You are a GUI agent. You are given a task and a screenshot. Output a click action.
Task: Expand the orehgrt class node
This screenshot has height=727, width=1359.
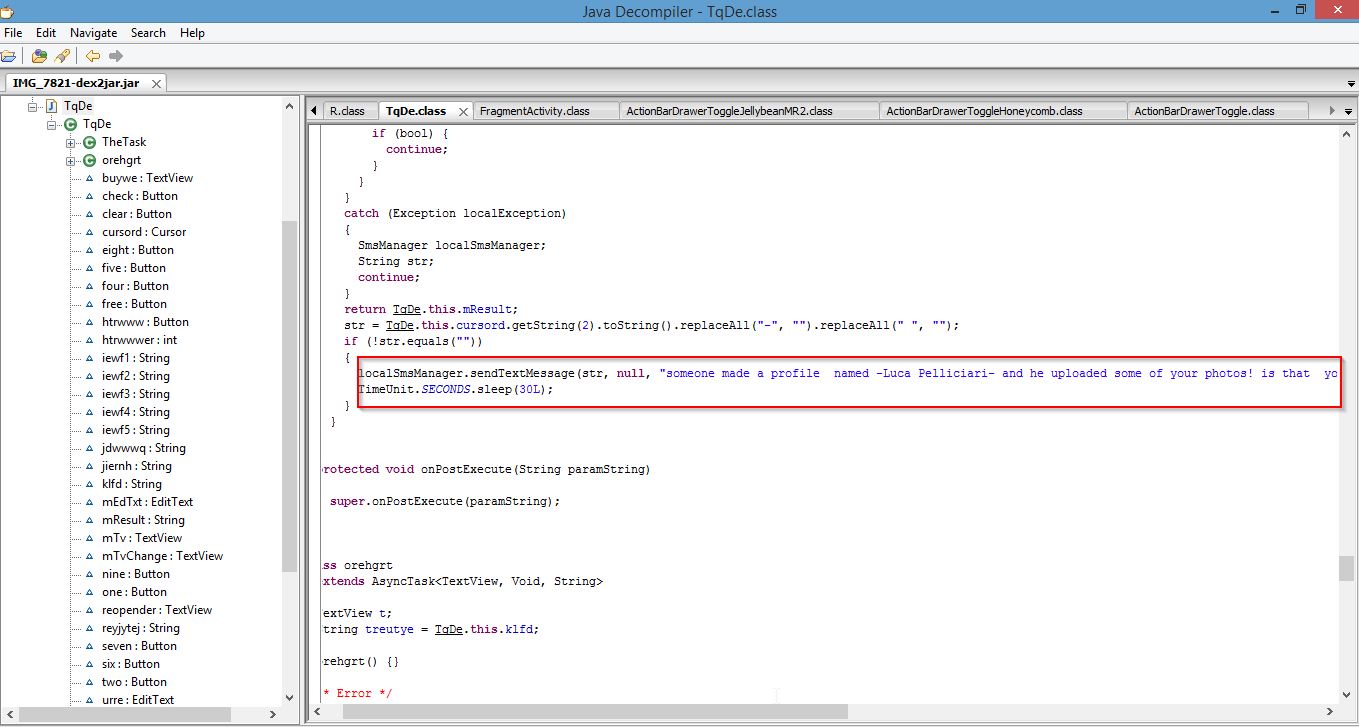(x=71, y=160)
